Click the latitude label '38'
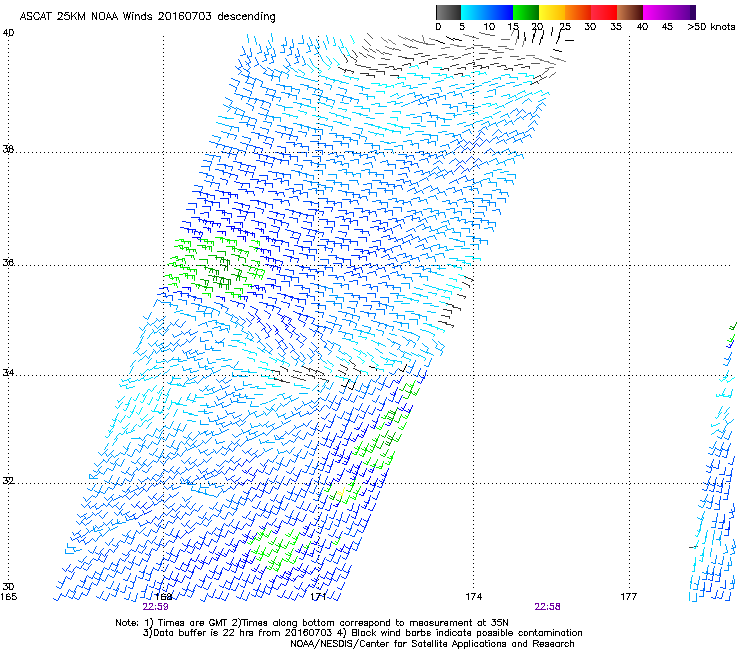Screen dimensions: 740x650 [8, 149]
